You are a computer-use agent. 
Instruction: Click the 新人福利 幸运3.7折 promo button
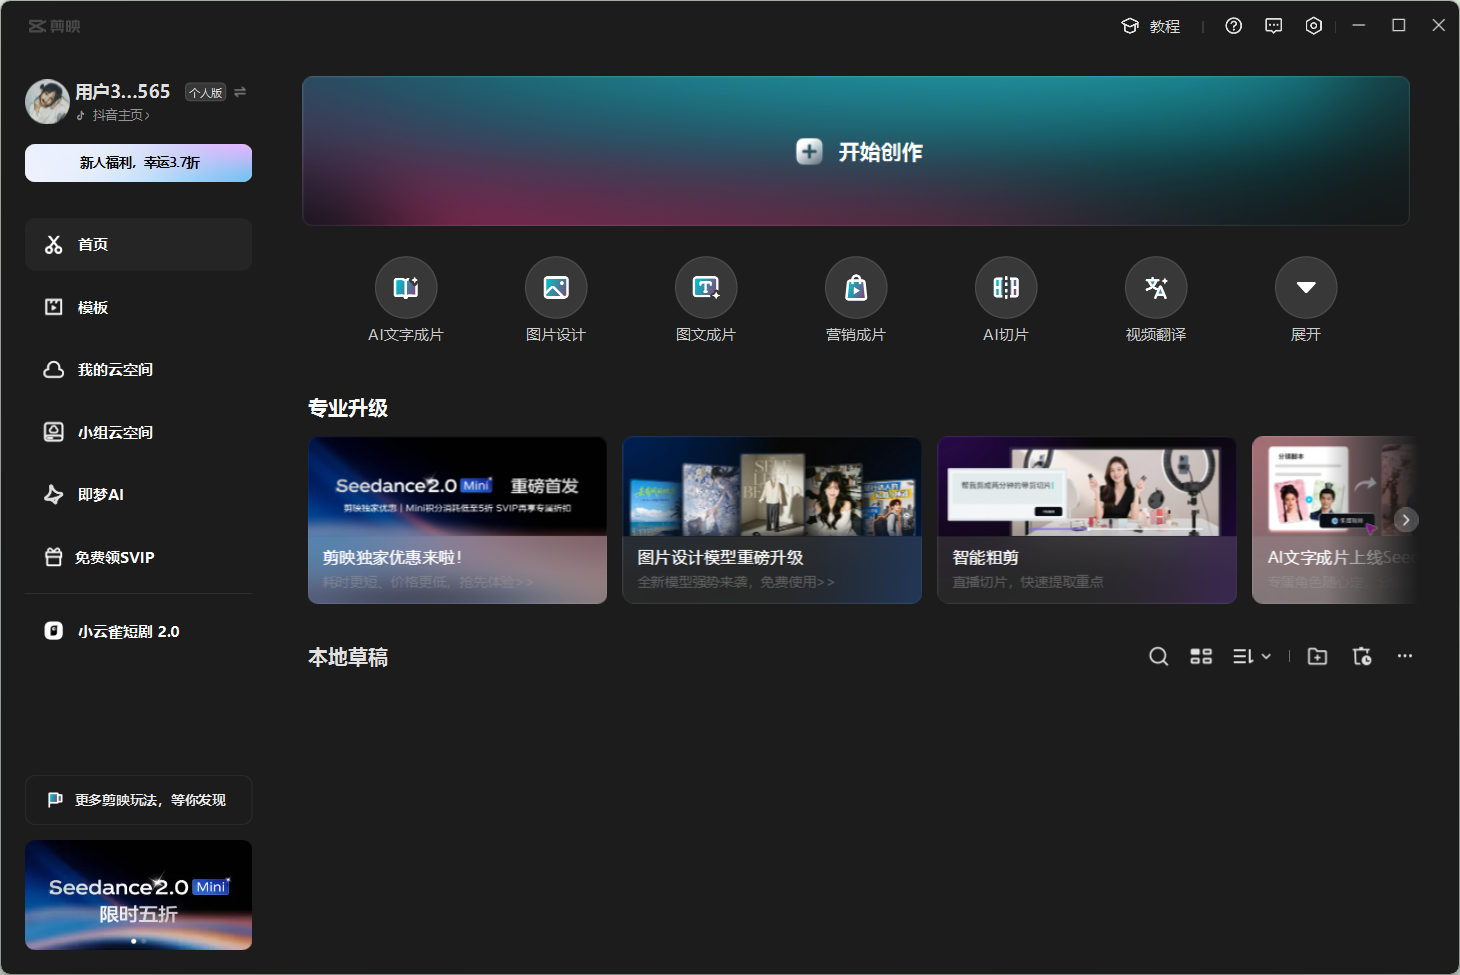[x=138, y=163]
